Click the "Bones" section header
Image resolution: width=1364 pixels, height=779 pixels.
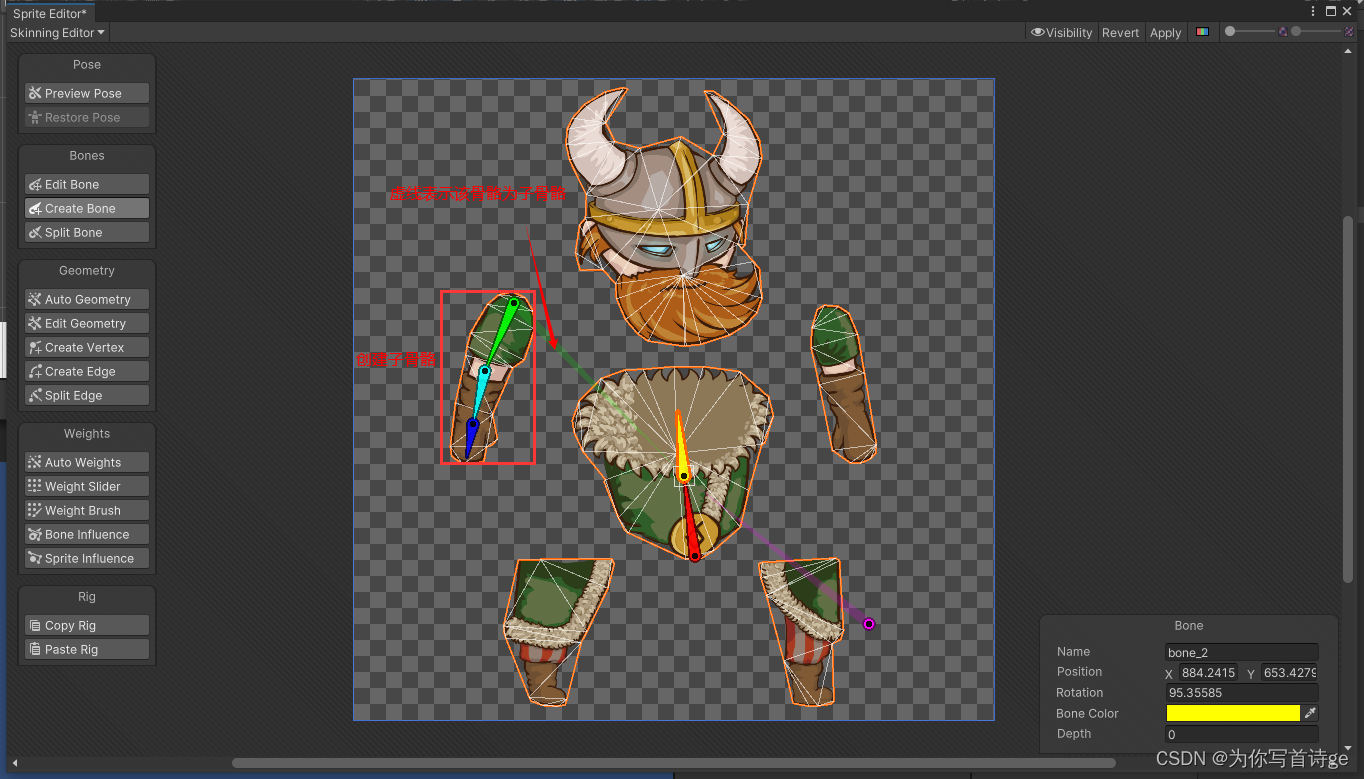[87, 155]
